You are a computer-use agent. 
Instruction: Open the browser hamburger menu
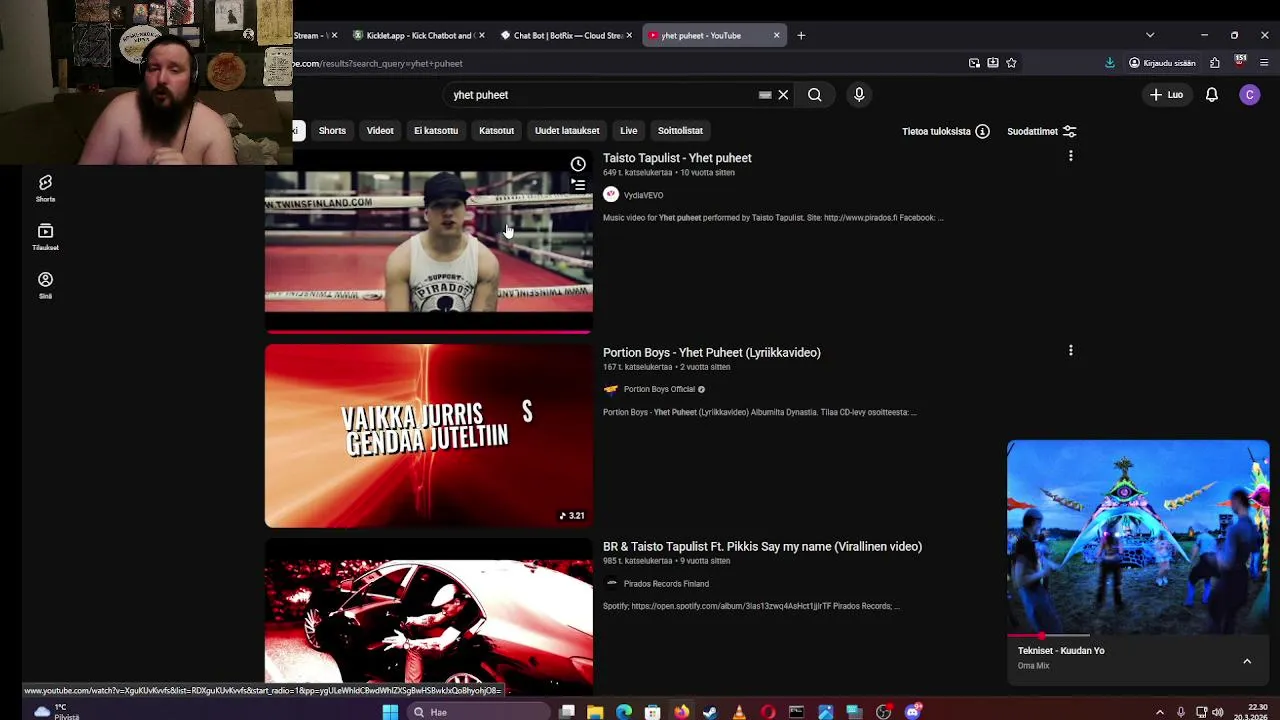point(1264,63)
